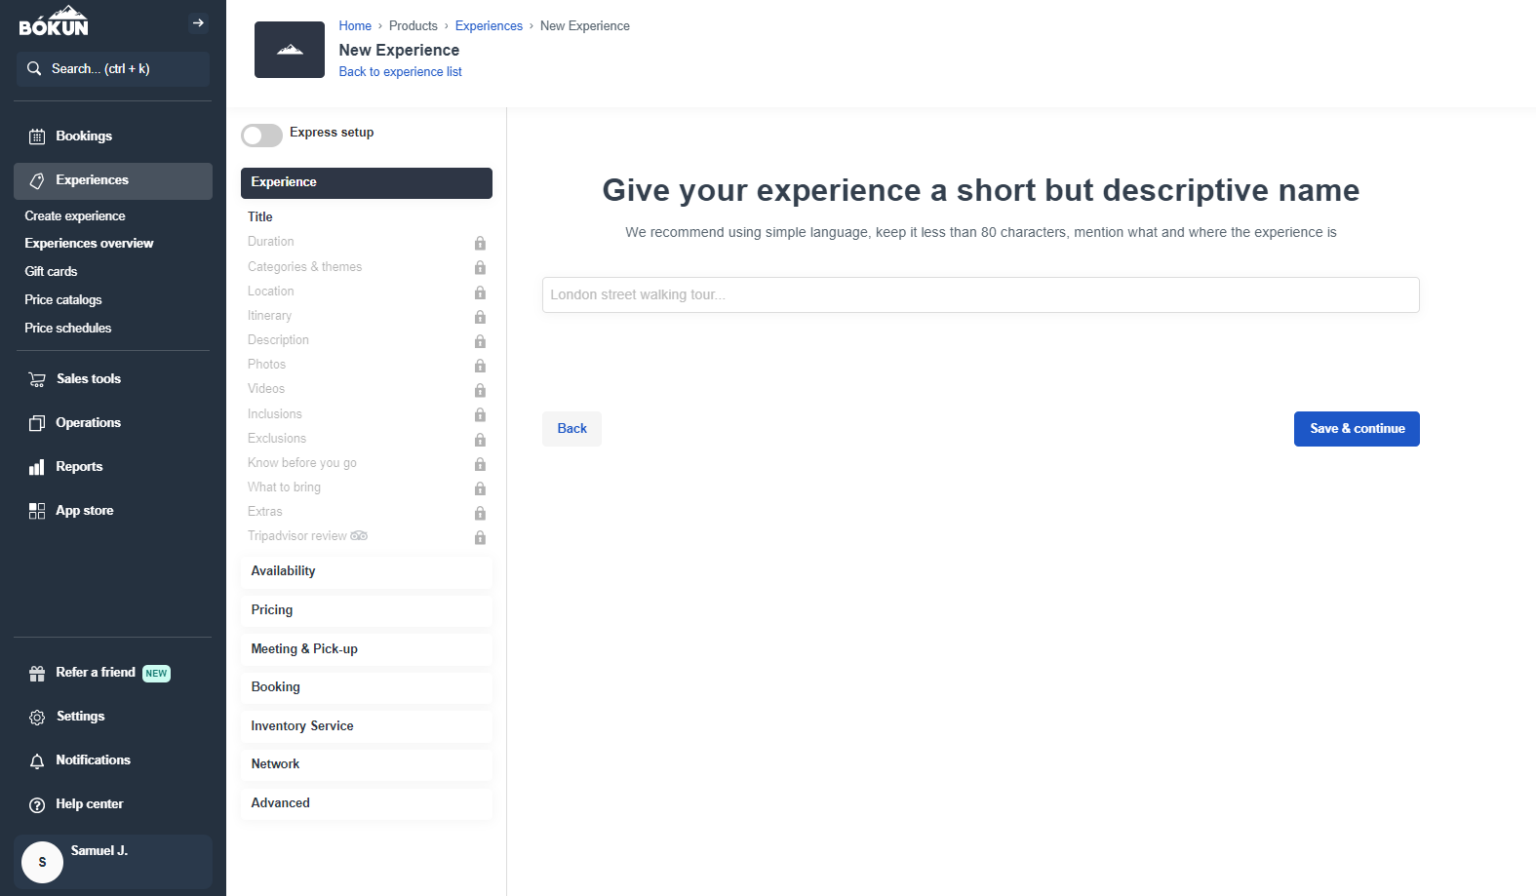Click the Operations icon in the sidebar
This screenshot has width=1536, height=896.
click(37, 422)
